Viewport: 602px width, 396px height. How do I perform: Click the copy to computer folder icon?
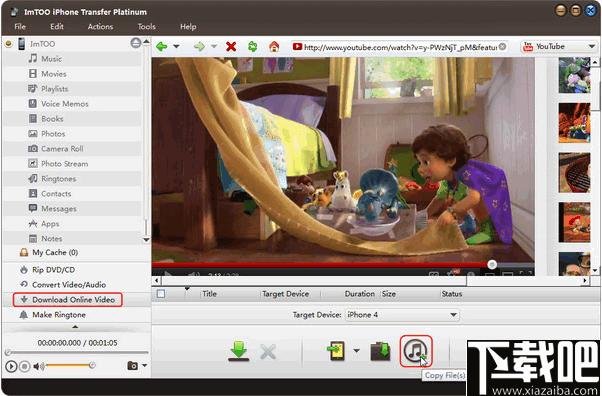tap(380, 351)
